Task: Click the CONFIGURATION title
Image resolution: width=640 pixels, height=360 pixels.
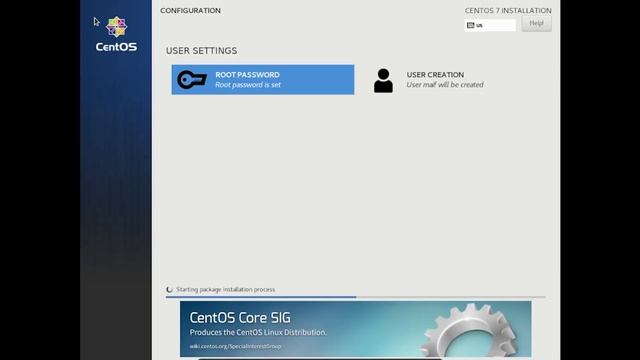Action: [x=190, y=11]
